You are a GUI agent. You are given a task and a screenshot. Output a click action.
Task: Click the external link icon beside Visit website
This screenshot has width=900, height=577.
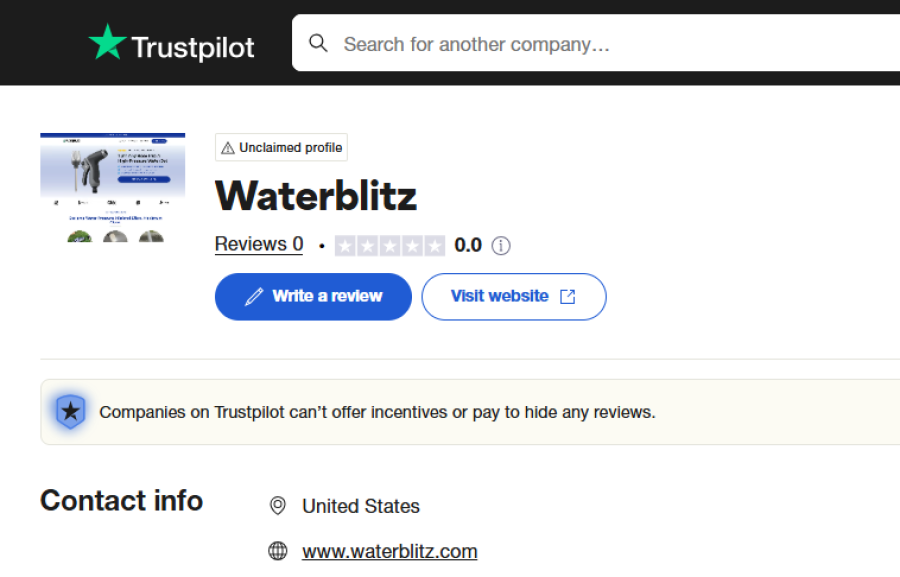tap(568, 296)
